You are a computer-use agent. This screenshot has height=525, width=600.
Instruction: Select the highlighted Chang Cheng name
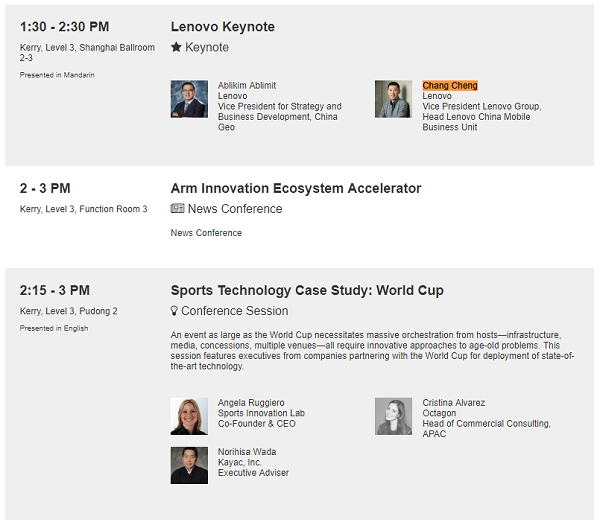coord(450,85)
